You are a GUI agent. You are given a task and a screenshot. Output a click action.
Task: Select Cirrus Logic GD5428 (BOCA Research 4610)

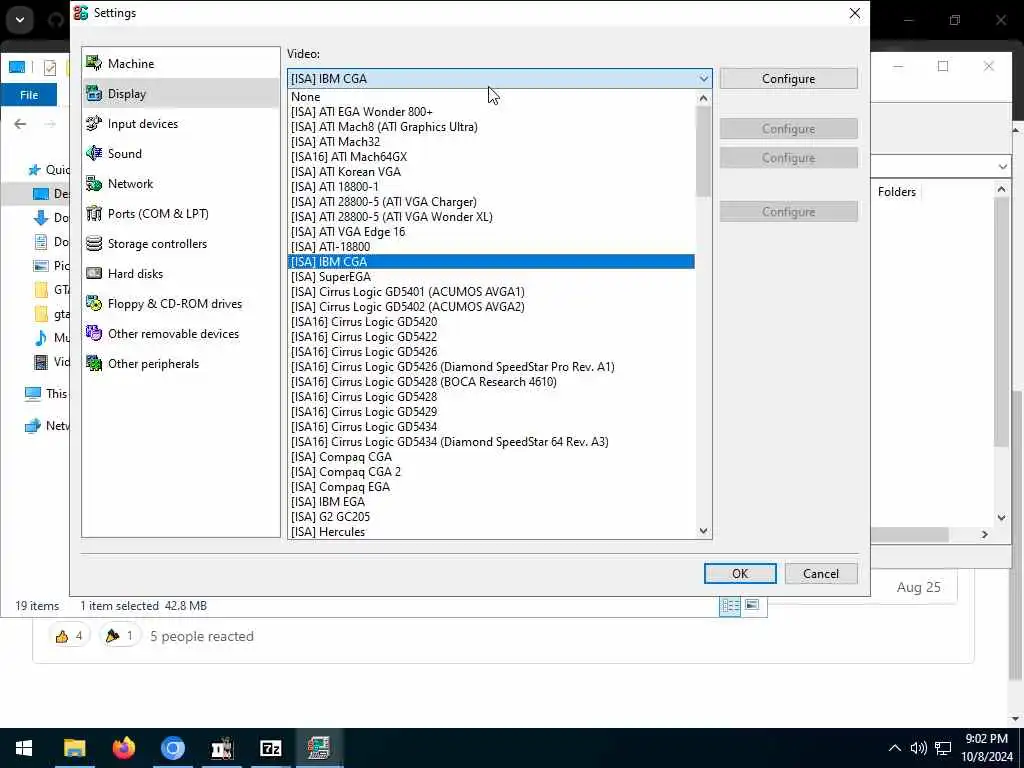pos(491,382)
